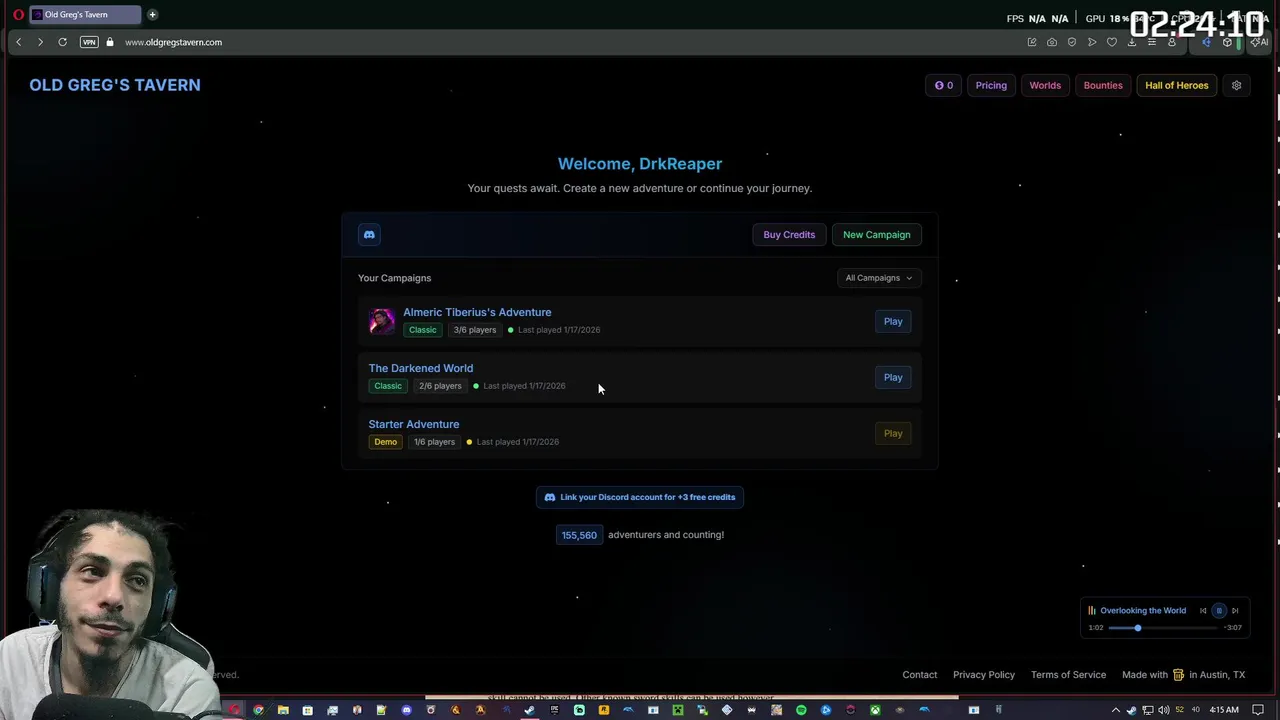Click OLD GREG'S TAVERN logo text

[115, 85]
